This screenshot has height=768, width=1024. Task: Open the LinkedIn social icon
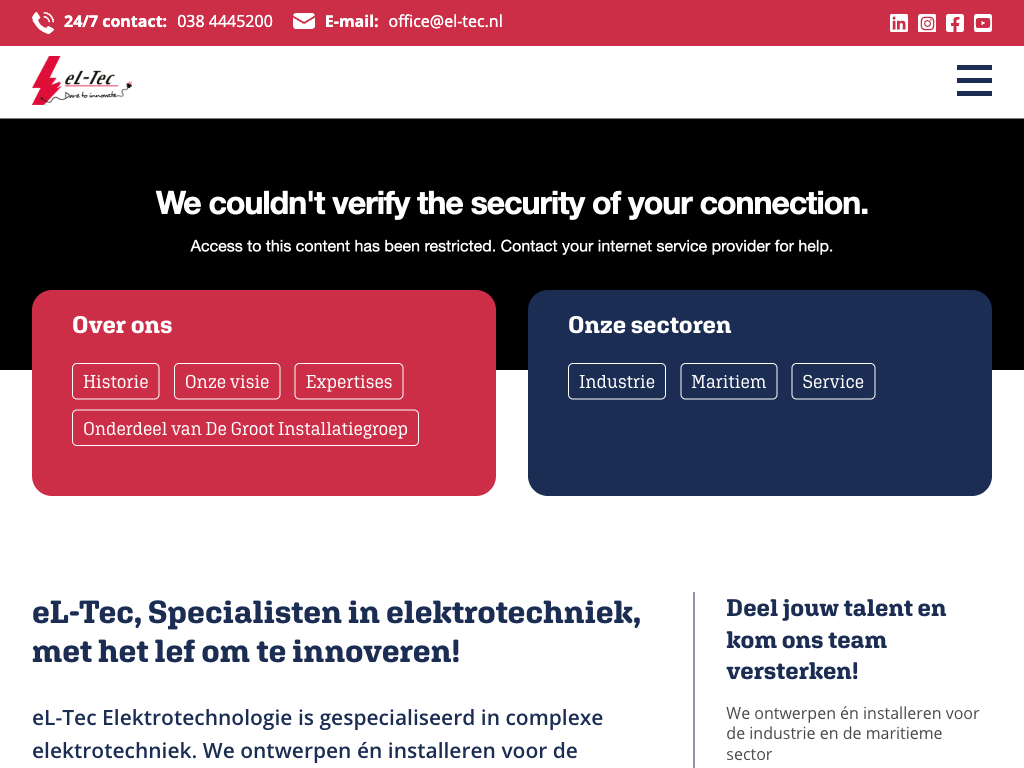(x=899, y=23)
